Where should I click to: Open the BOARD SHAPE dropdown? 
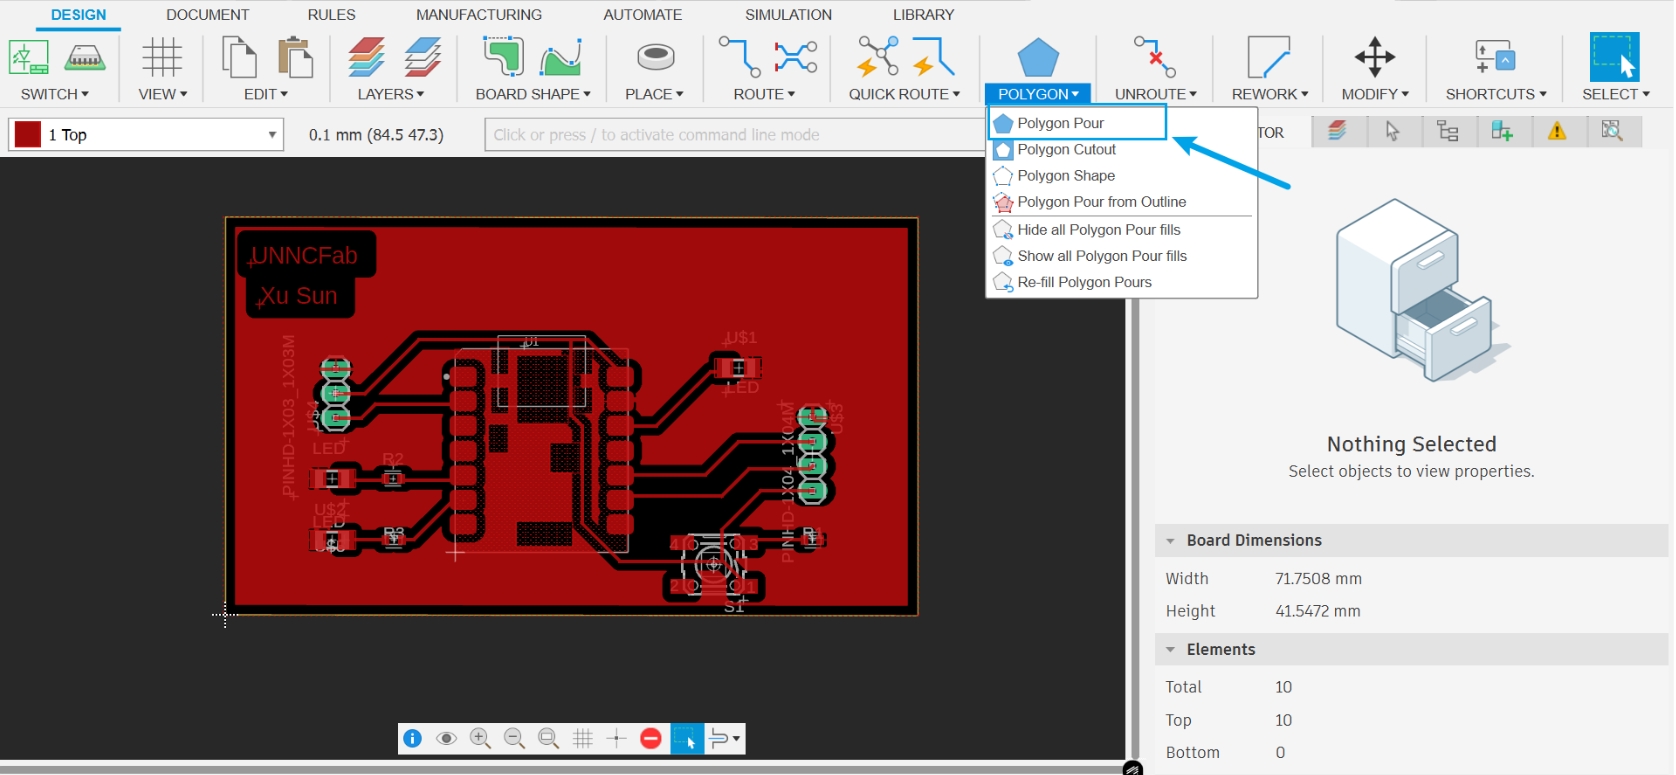coord(533,94)
